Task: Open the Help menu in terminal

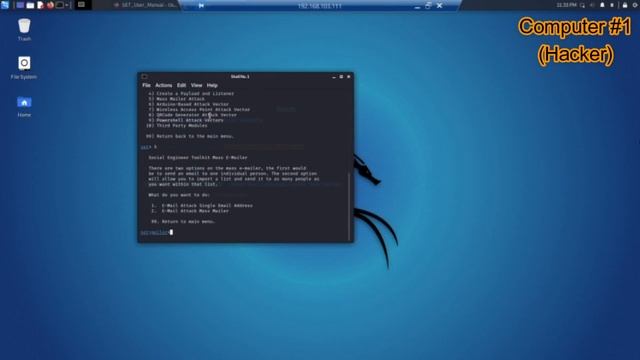Action: click(212, 85)
